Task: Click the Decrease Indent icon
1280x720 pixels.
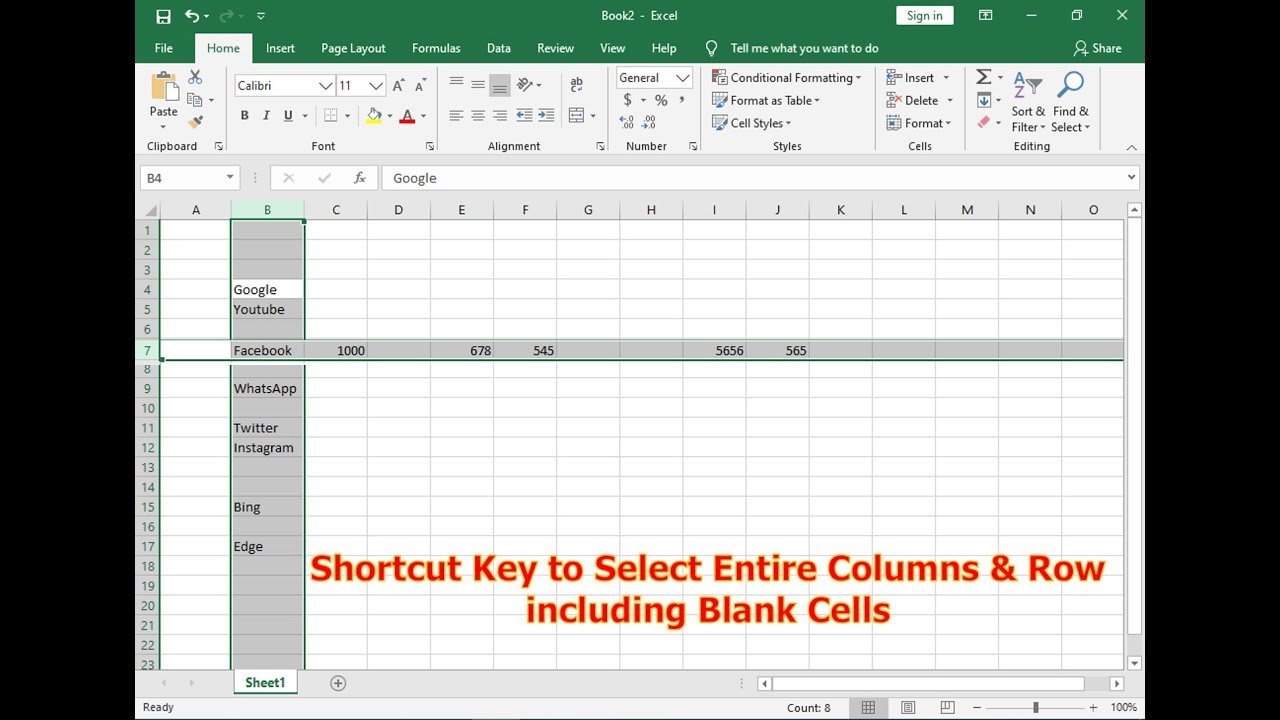Action: [524, 116]
